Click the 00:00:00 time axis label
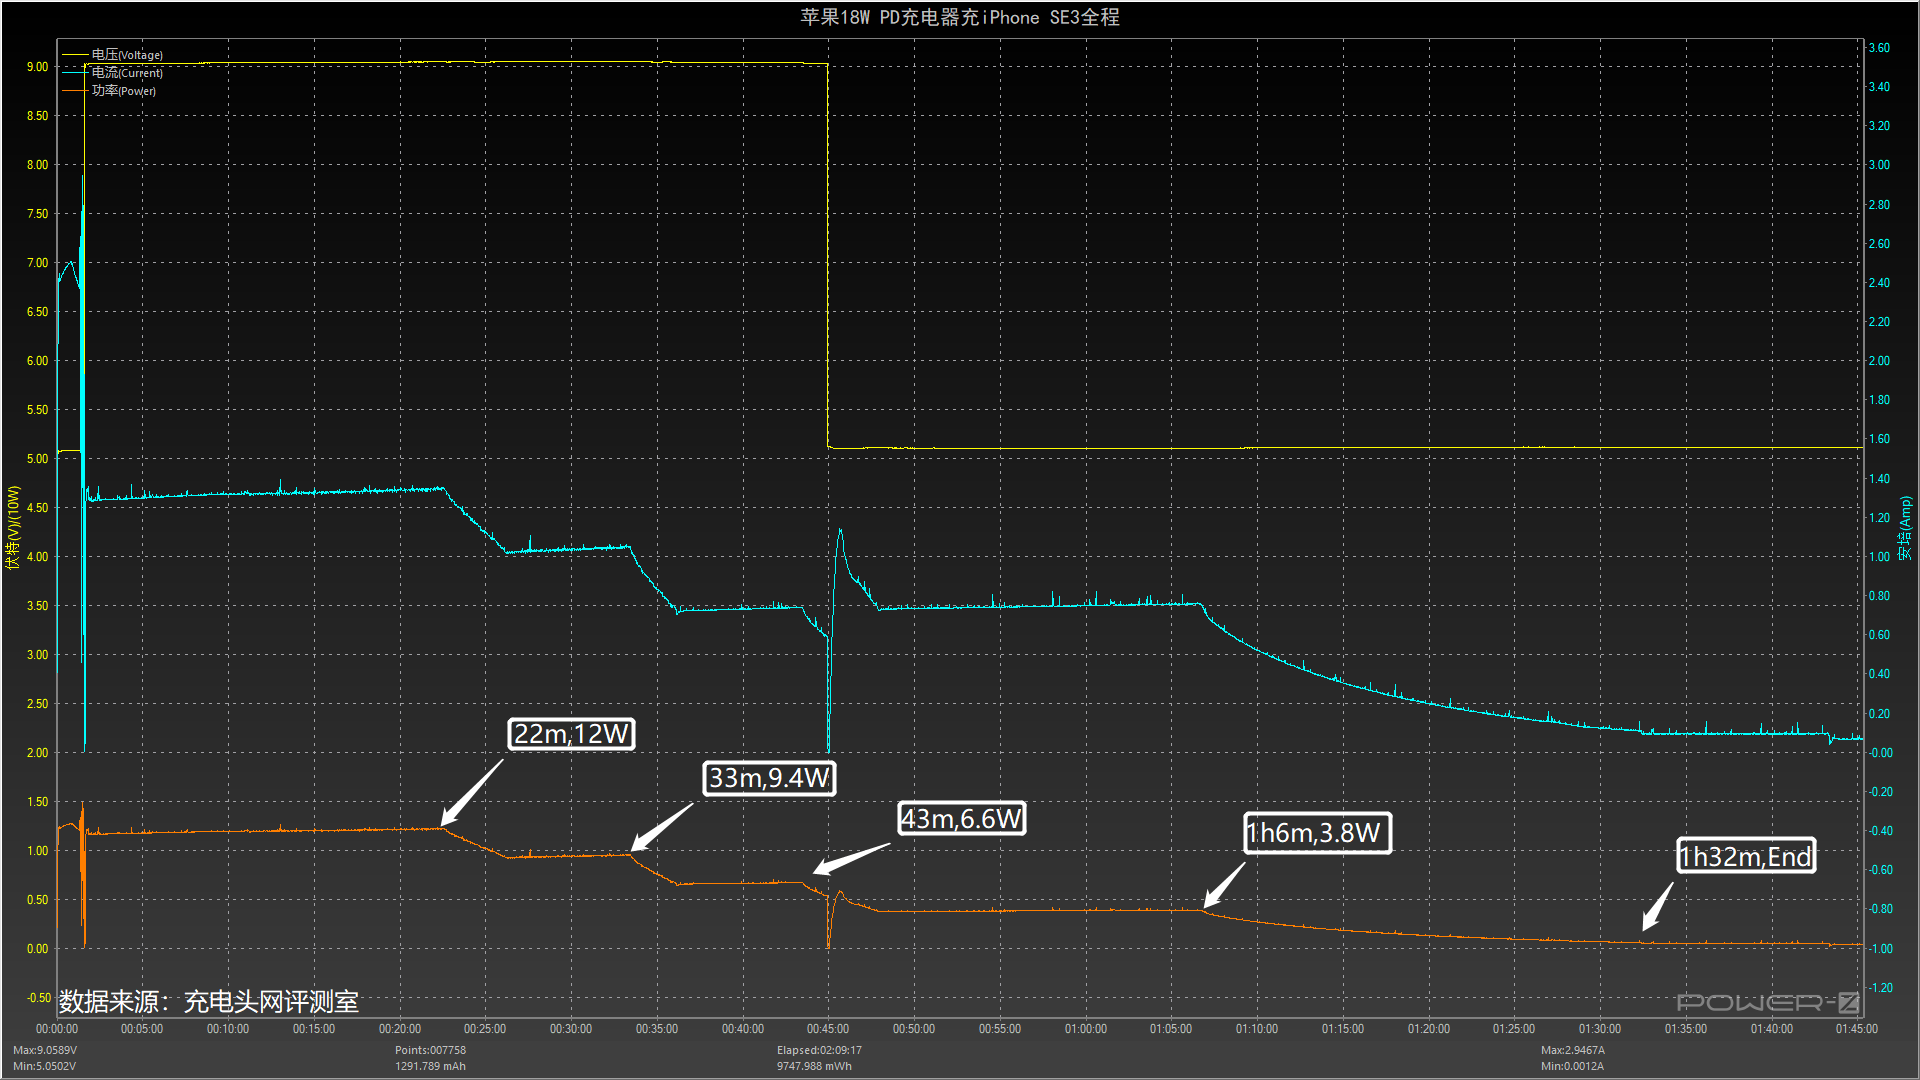1920x1080 pixels. 57,1029
